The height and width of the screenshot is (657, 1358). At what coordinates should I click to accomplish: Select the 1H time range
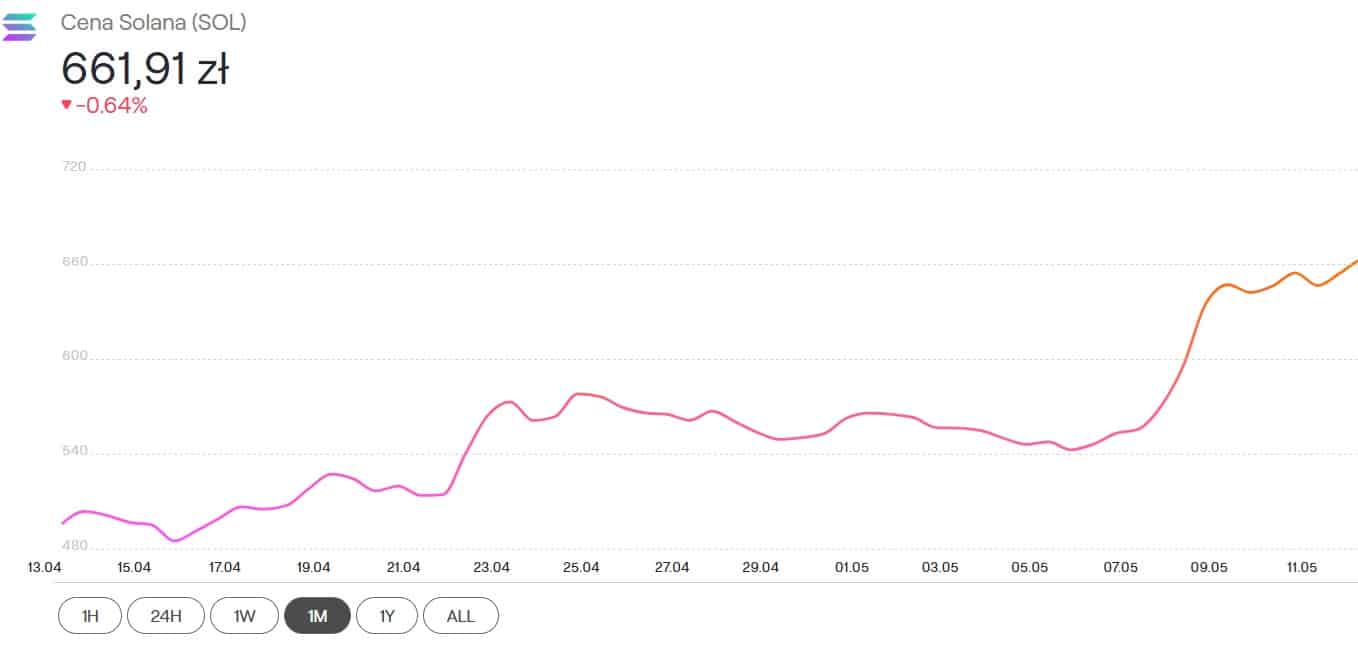[90, 616]
